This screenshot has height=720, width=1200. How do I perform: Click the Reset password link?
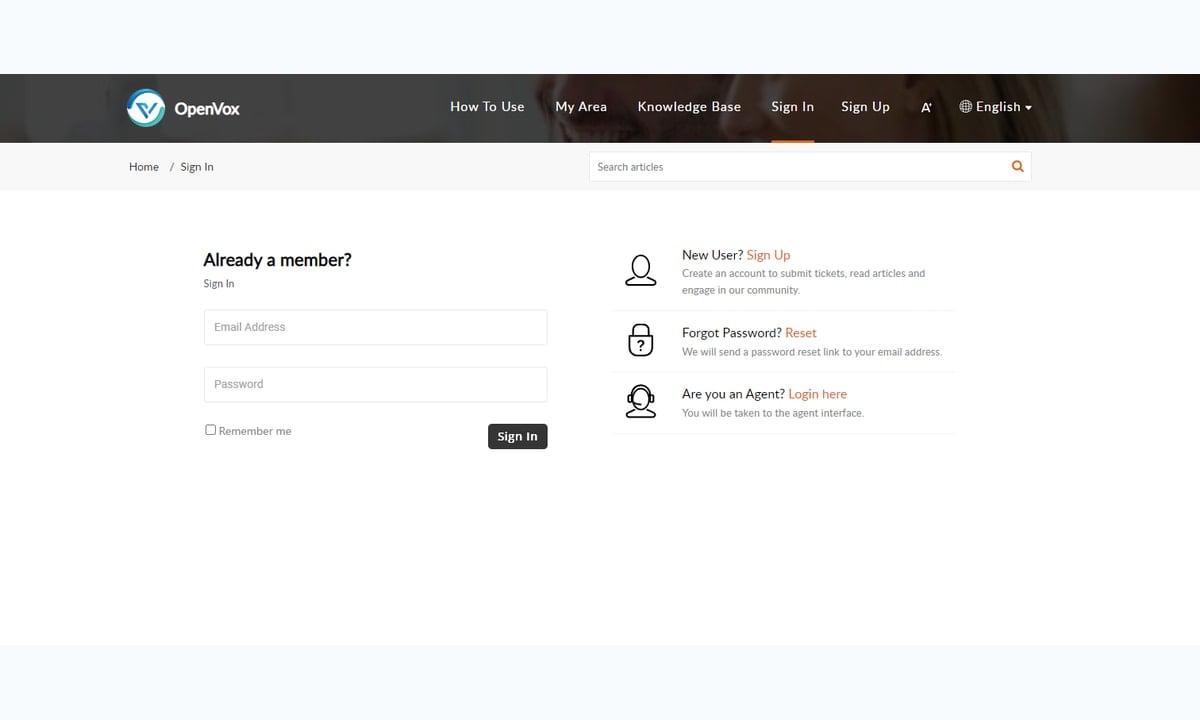click(801, 333)
